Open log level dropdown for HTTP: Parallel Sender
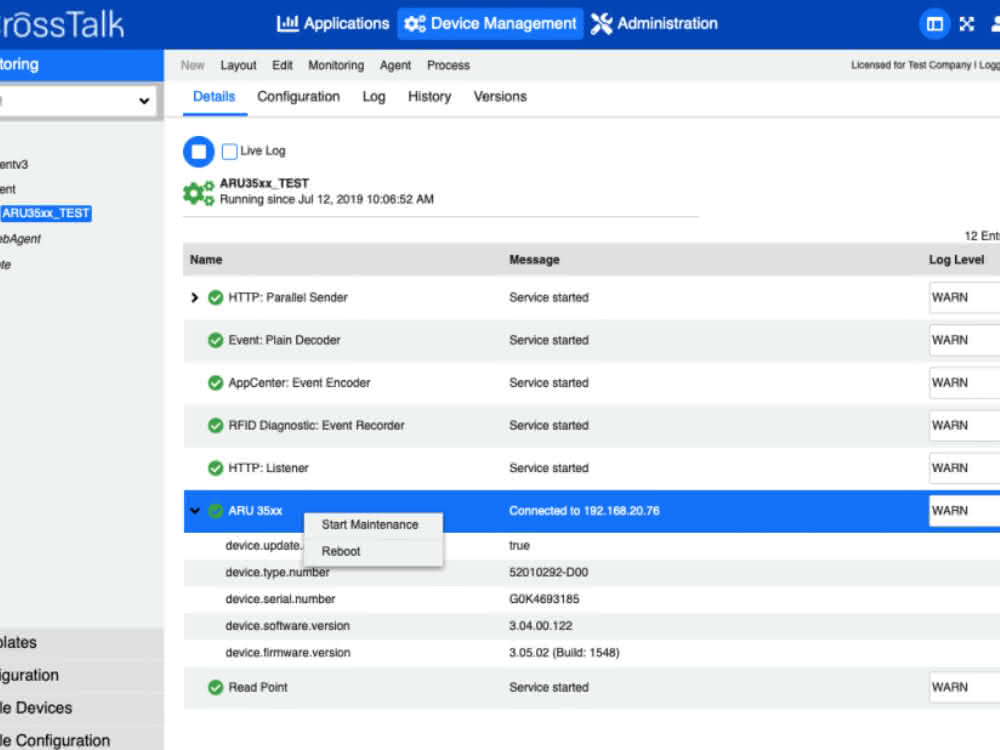The width and height of the screenshot is (1000, 750). pyautogui.click(x=964, y=298)
